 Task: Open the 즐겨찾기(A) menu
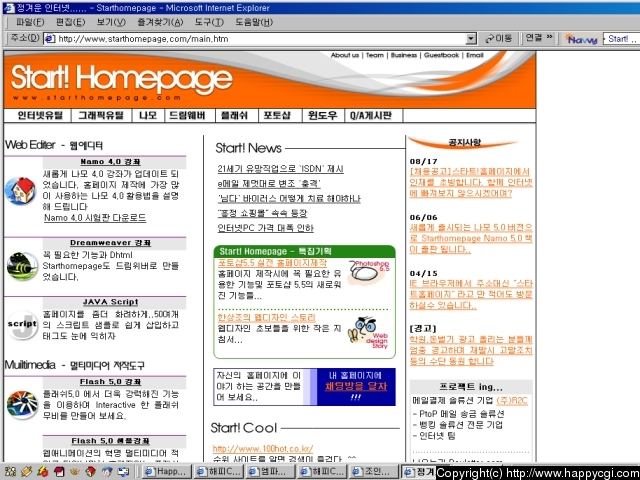[x=160, y=22]
